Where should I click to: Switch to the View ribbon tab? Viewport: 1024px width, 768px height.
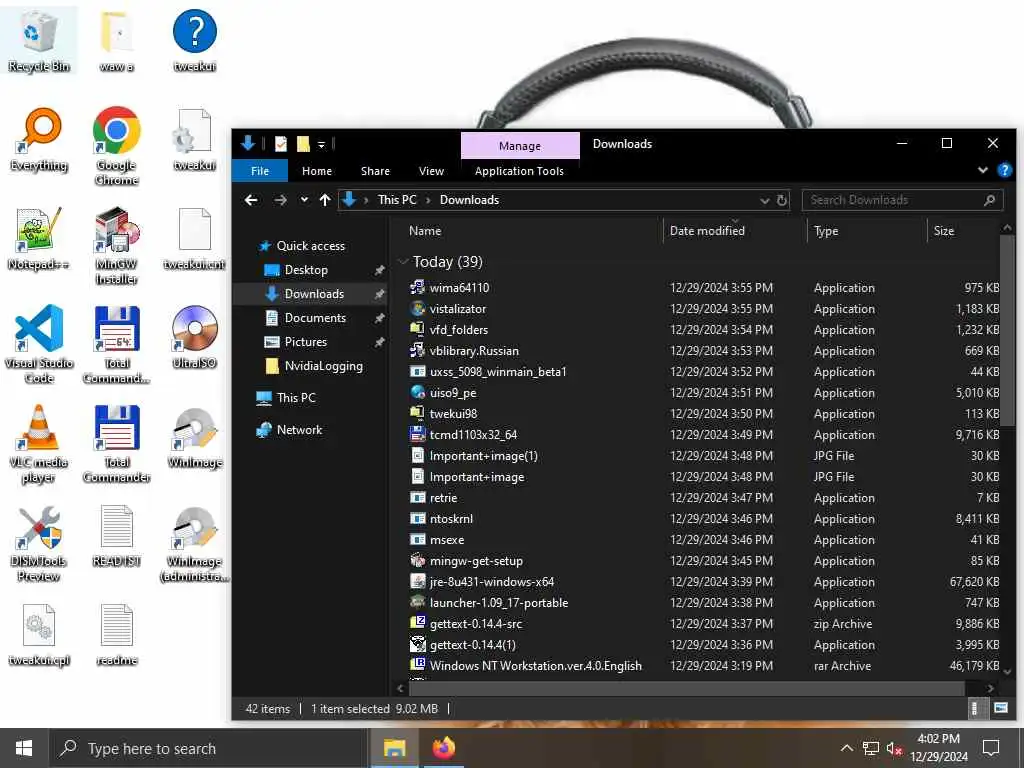[431, 171]
